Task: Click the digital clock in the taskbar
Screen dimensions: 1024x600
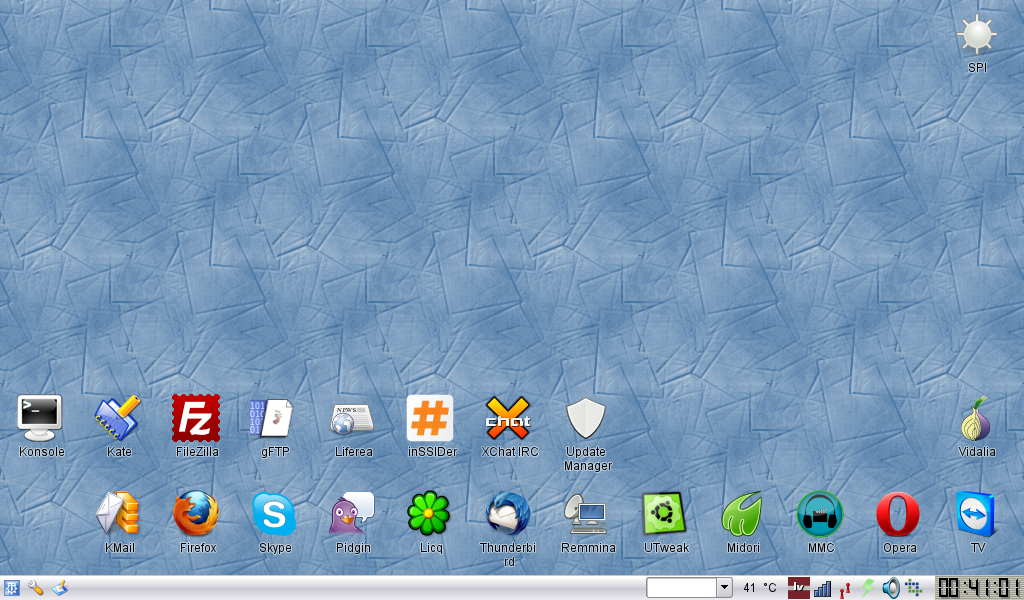Action: click(978, 588)
